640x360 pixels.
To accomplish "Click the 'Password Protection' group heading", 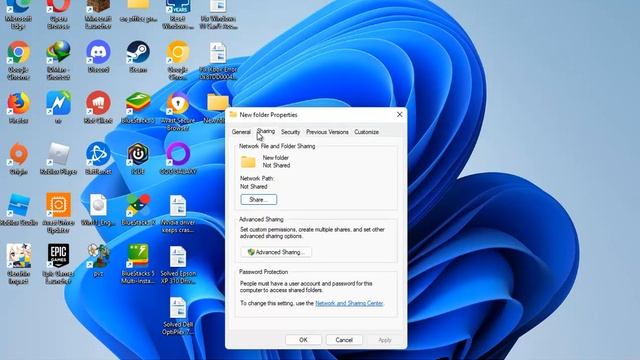I will (263, 272).
